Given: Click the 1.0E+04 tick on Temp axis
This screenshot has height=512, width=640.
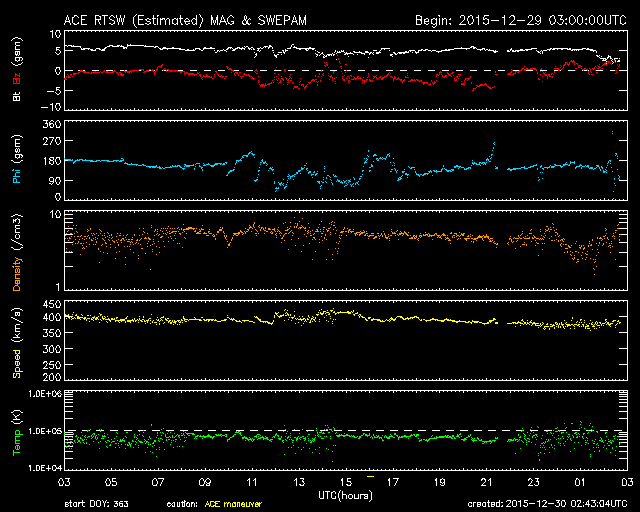Looking at the screenshot, I should (x=39, y=466).
